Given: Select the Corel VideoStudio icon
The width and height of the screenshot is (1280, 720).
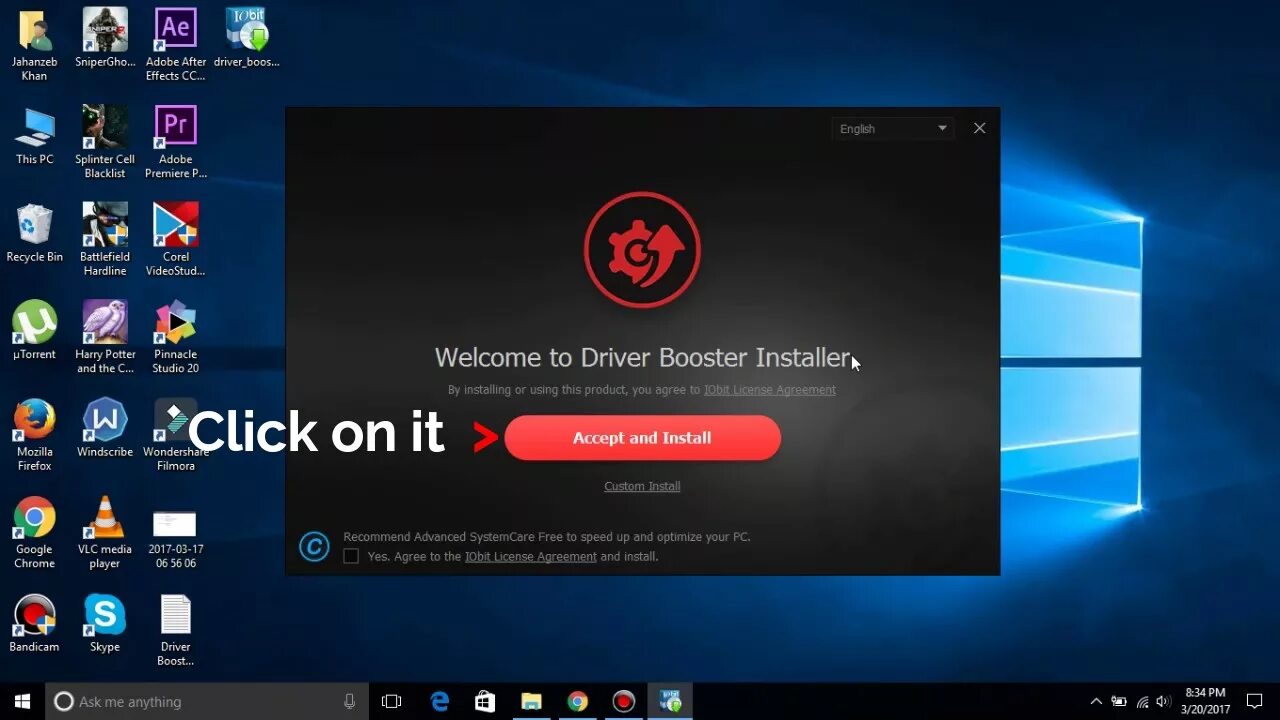Looking at the screenshot, I should pyautogui.click(x=175, y=240).
